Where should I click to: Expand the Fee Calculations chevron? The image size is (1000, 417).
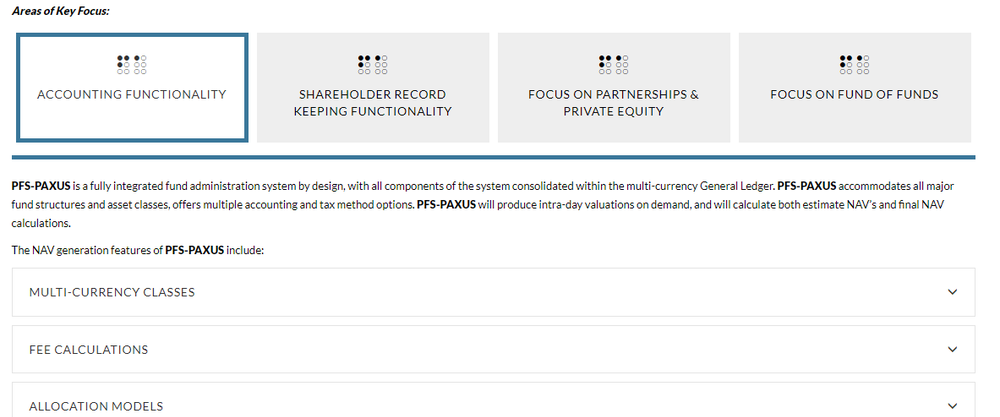pos(952,349)
